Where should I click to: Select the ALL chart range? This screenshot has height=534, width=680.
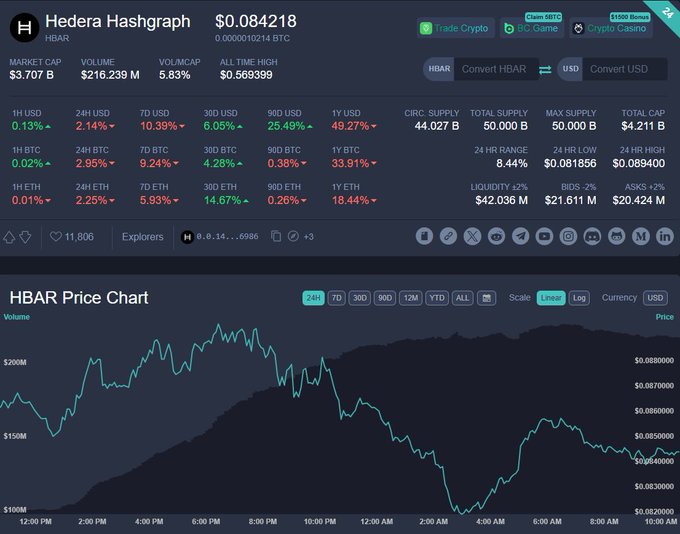pos(462,298)
